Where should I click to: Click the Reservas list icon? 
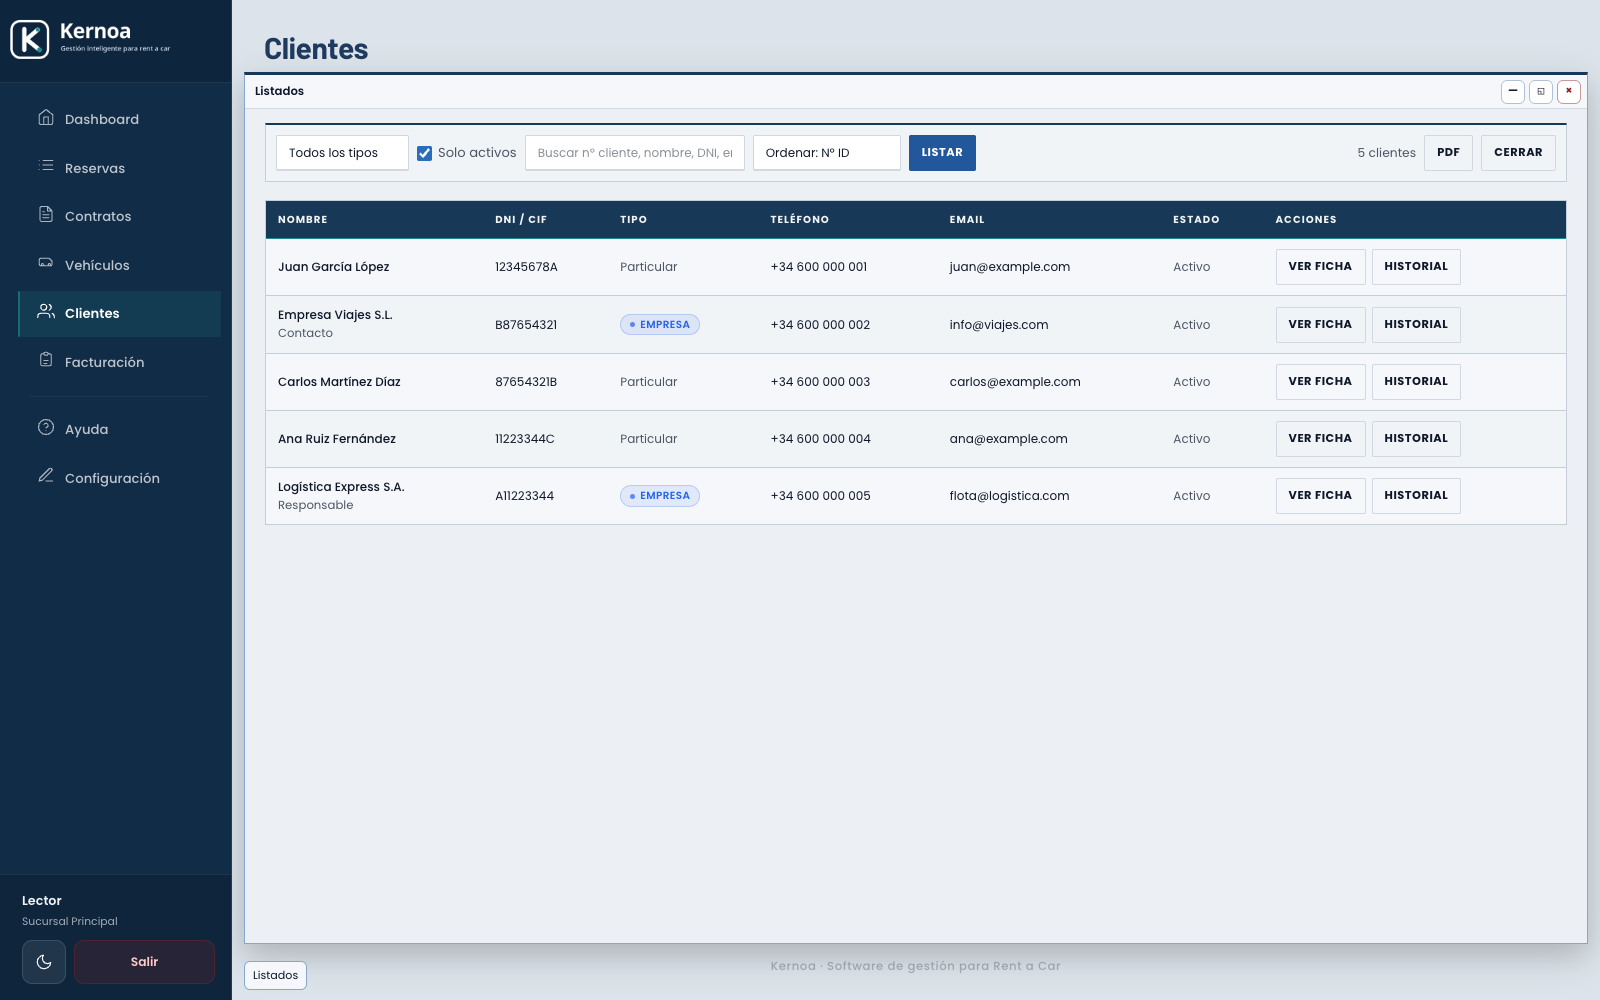click(46, 166)
